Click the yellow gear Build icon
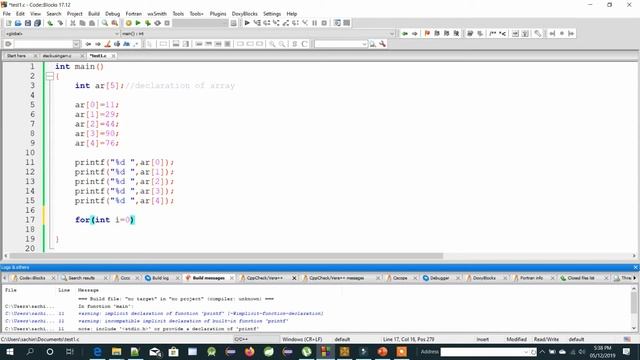Viewport: 640px width, 360px height. [x=129, y=23]
